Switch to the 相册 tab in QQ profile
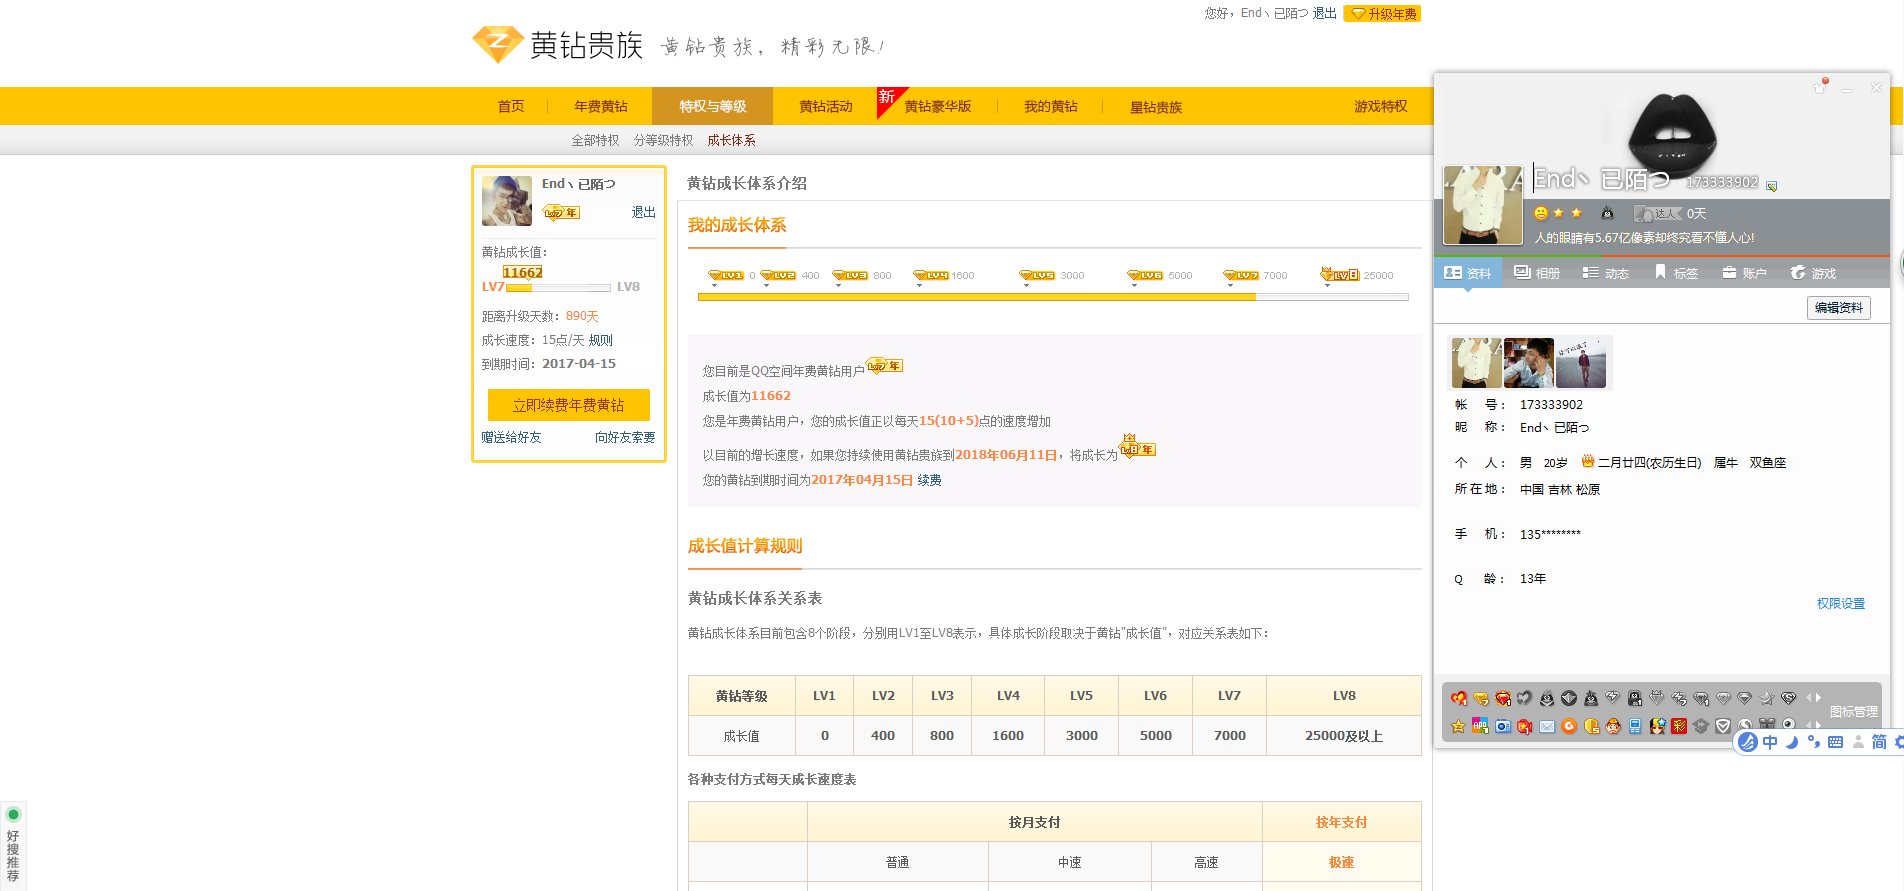 point(1537,273)
